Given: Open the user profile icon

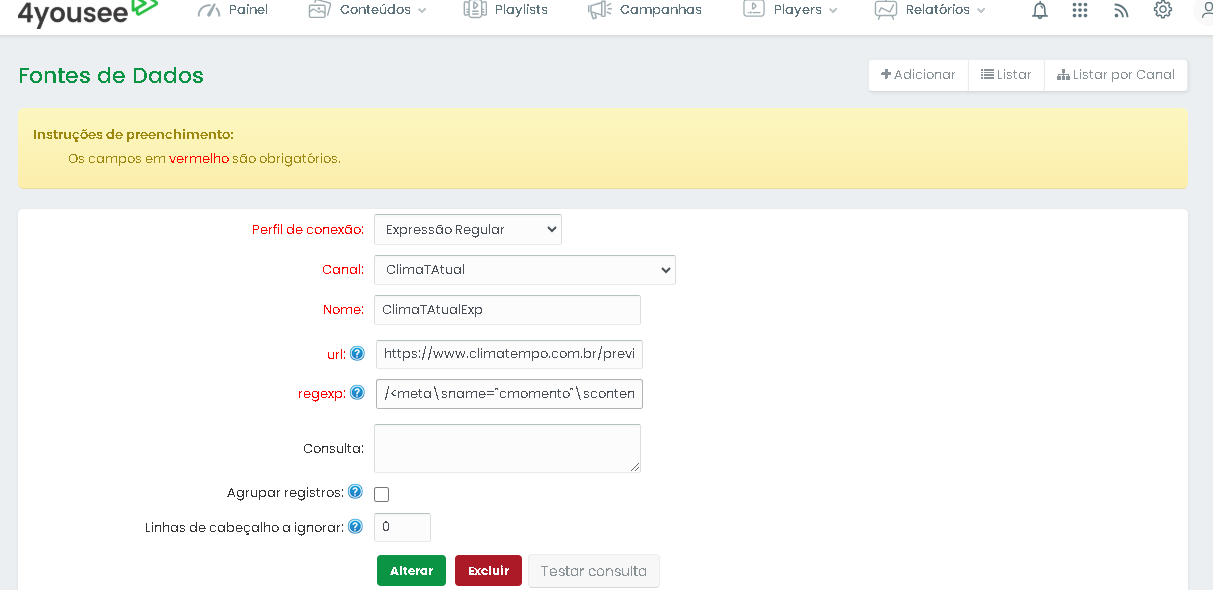Looking at the screenshot, I should point(1205,10).
